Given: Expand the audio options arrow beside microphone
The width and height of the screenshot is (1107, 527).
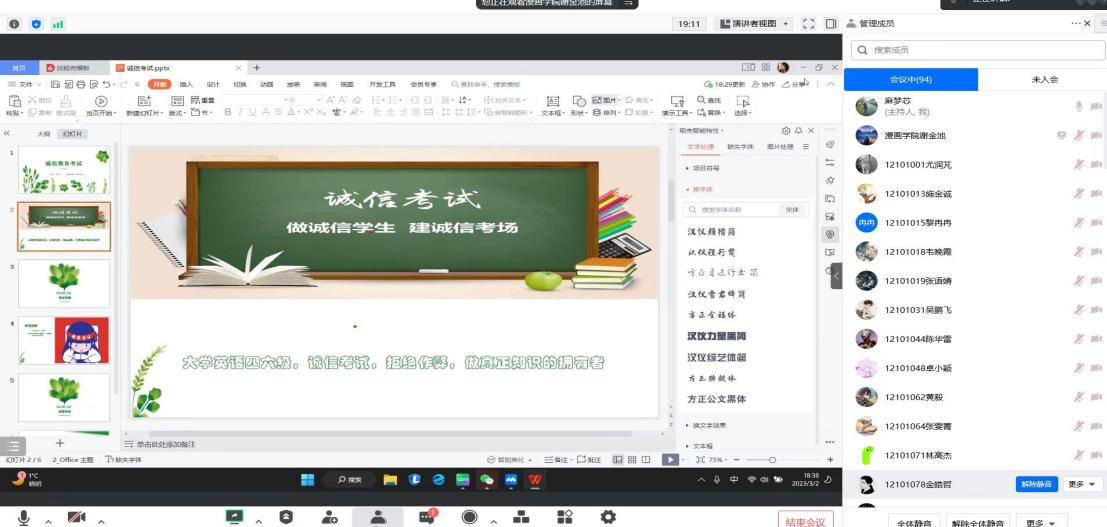Looking at the screenshot, I should 46,520.
